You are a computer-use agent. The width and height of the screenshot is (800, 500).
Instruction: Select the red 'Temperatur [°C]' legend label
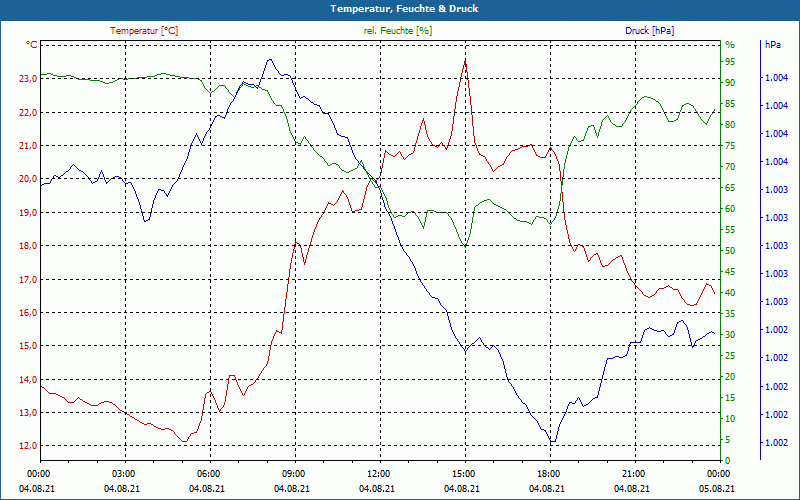click(144, 31)
